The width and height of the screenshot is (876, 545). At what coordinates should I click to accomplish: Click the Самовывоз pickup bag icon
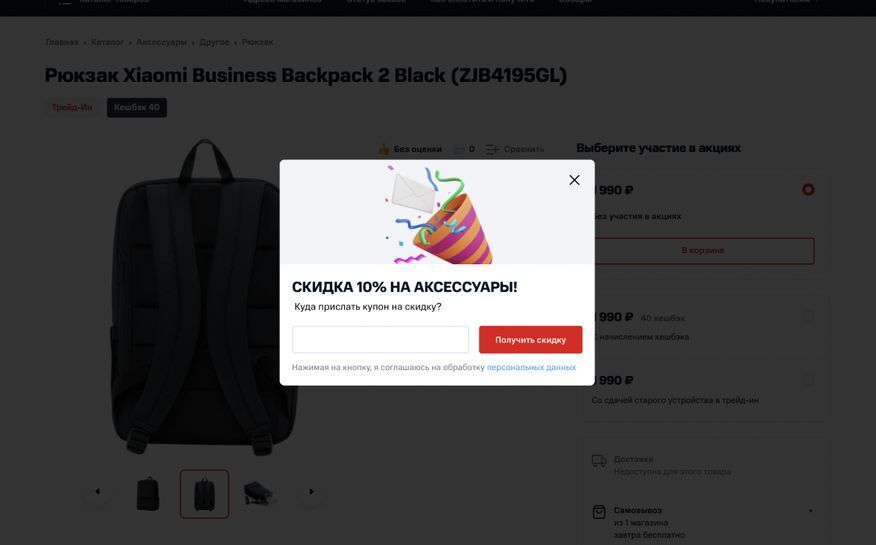599,511
